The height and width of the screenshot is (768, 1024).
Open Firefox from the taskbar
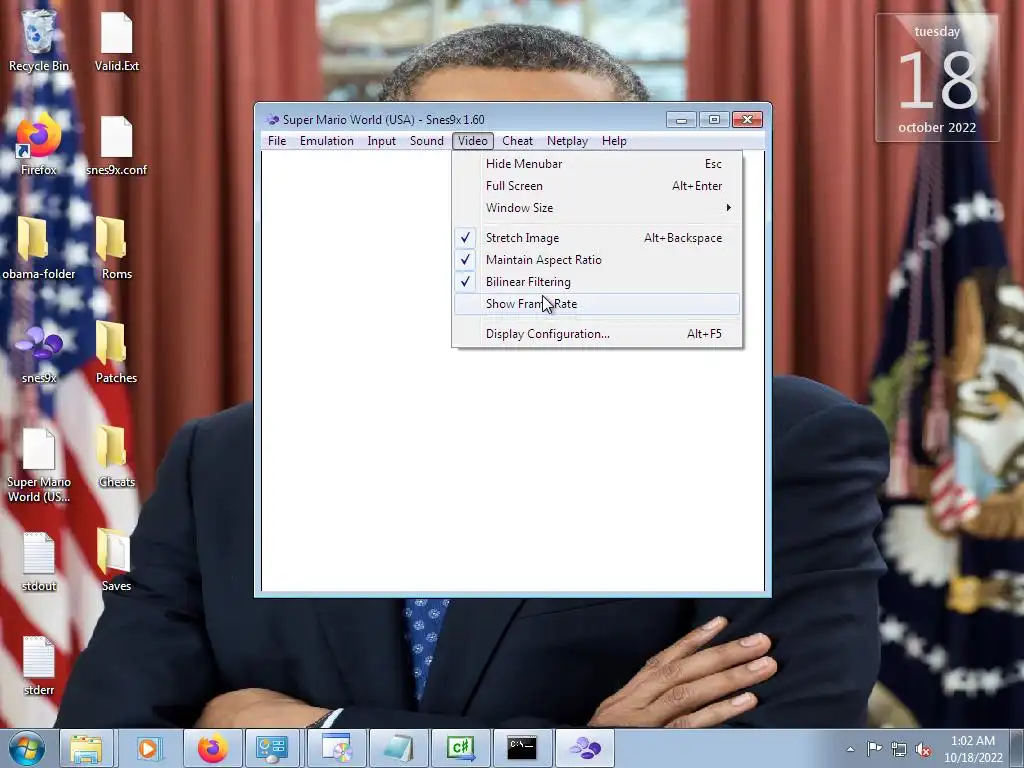click(x=212, y=748)
